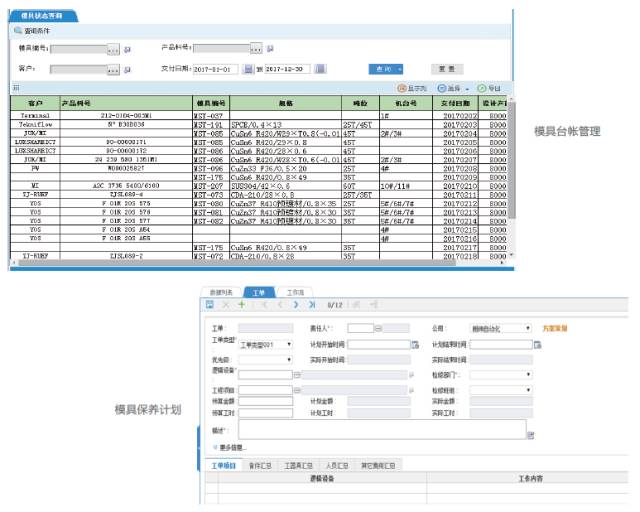Open lookup ellipsis for 产品料号
The width and height of the screenshot is (640, 512).
click(x=256, y=48)
